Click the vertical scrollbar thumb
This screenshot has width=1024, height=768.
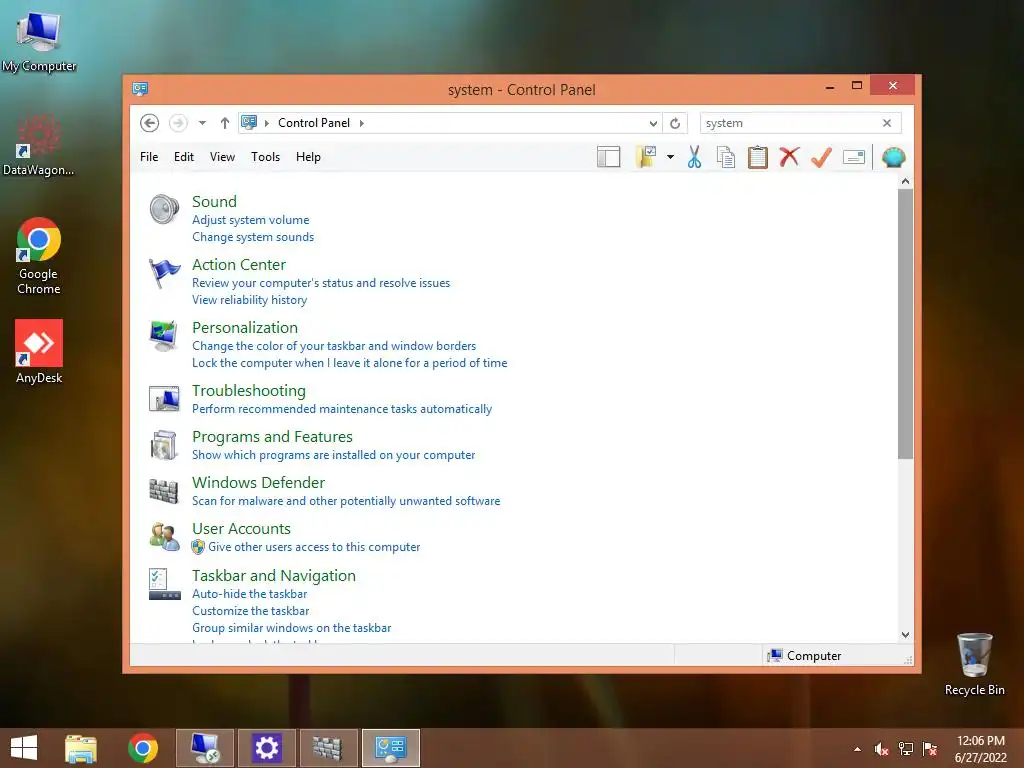click(905, 324)
